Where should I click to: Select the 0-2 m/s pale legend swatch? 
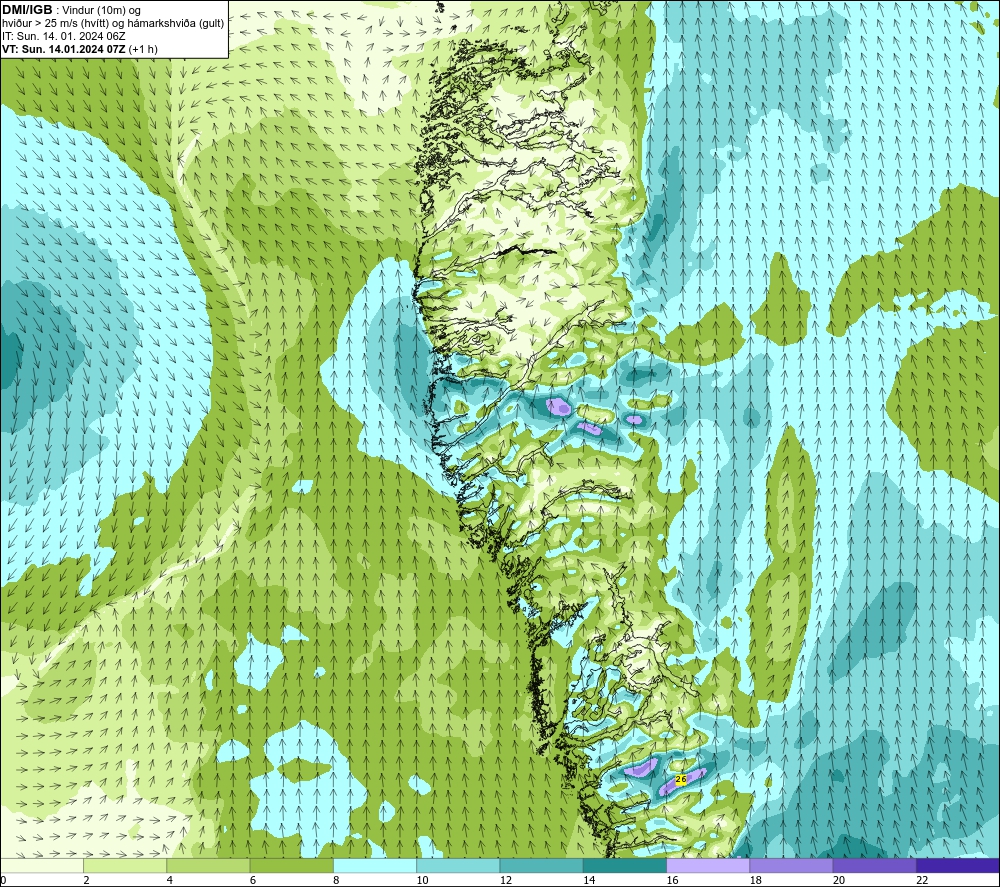pos(41,865)
